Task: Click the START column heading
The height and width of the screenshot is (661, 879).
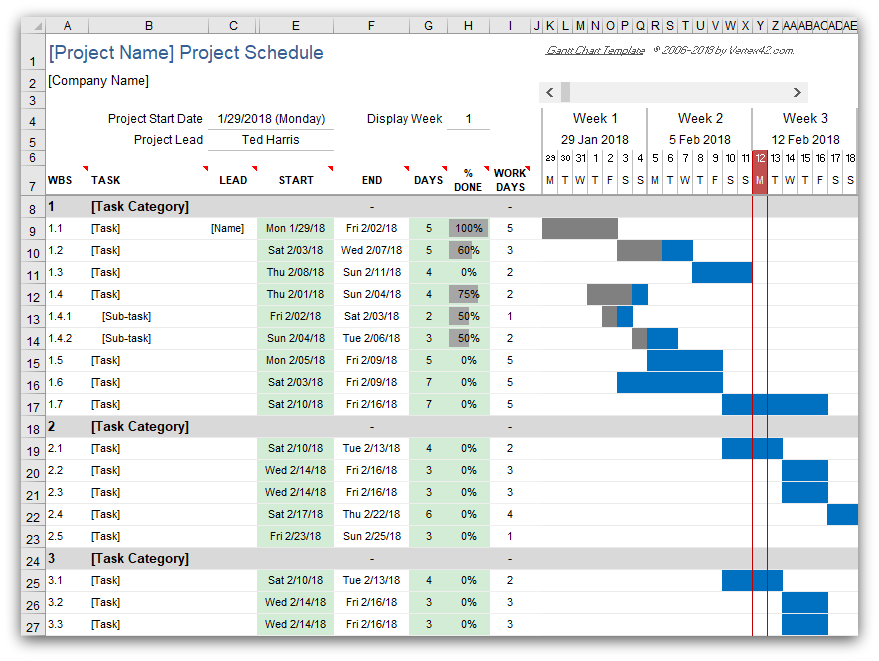Action: click(x=296, y=180)
